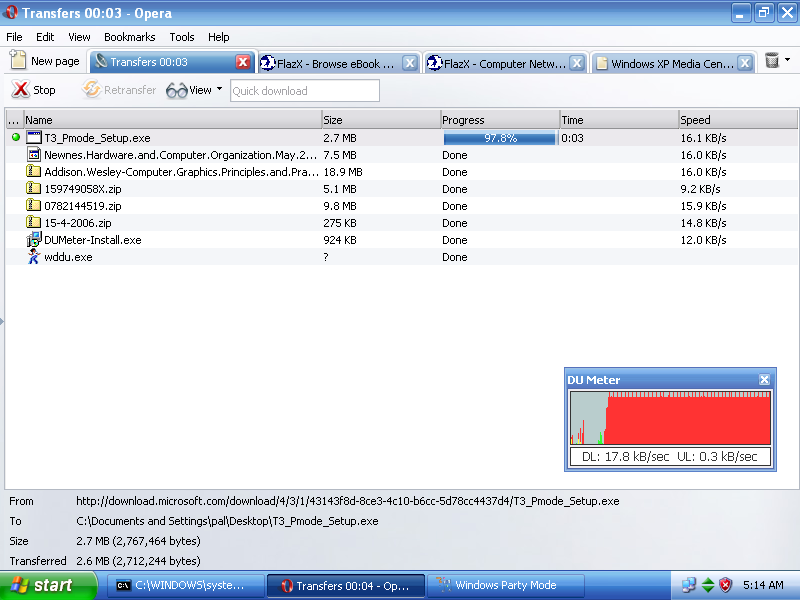Close the Transfers tab
Viewport: 800px width, 600px height.
point(243,62)
